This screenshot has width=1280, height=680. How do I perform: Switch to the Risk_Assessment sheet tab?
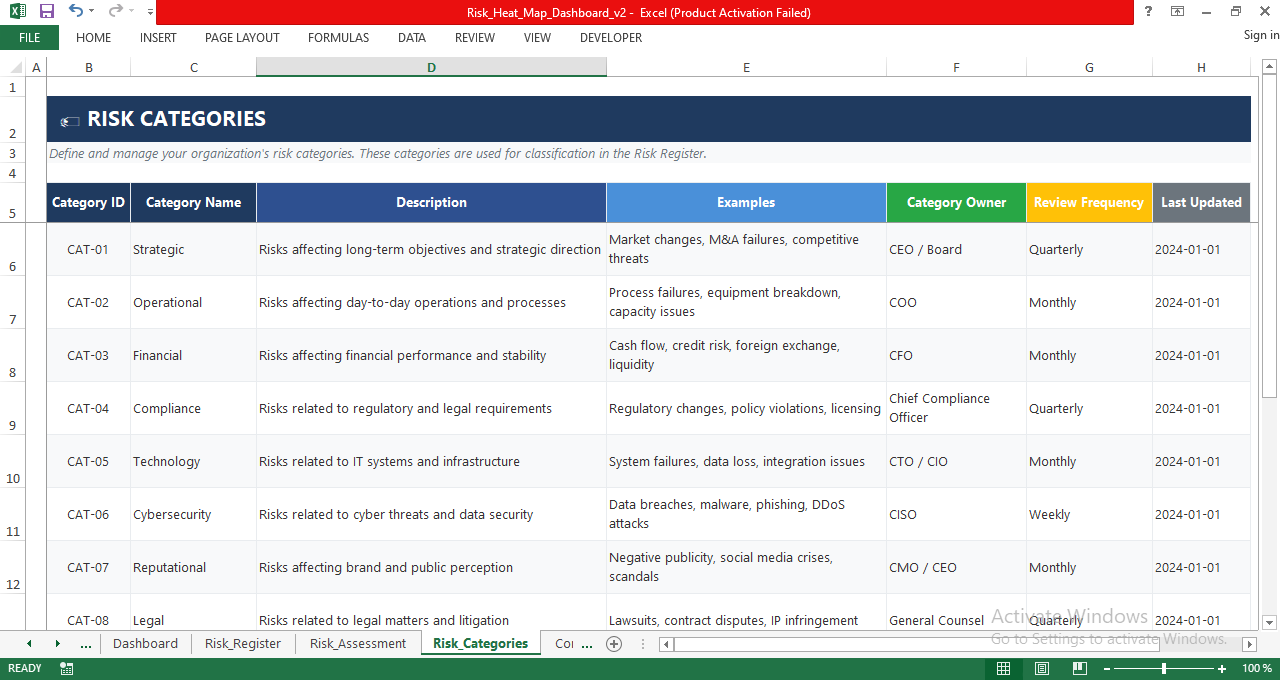[358, 644]
